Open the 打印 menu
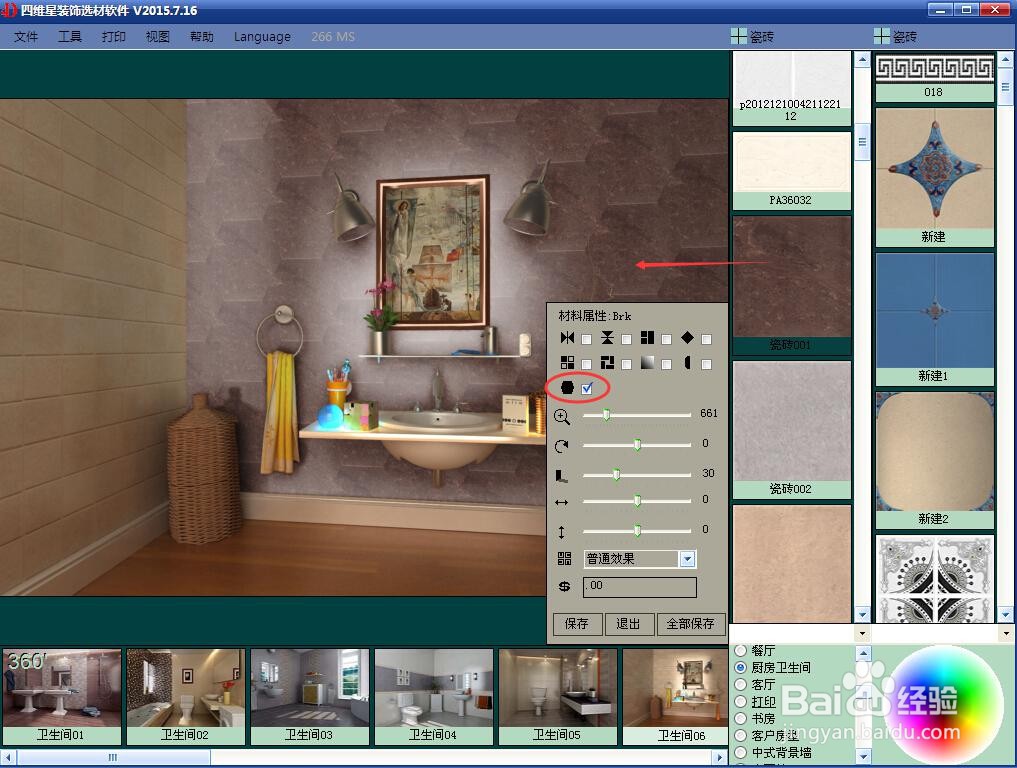Viewport: 1017px width, 768px height. point(114,37)
